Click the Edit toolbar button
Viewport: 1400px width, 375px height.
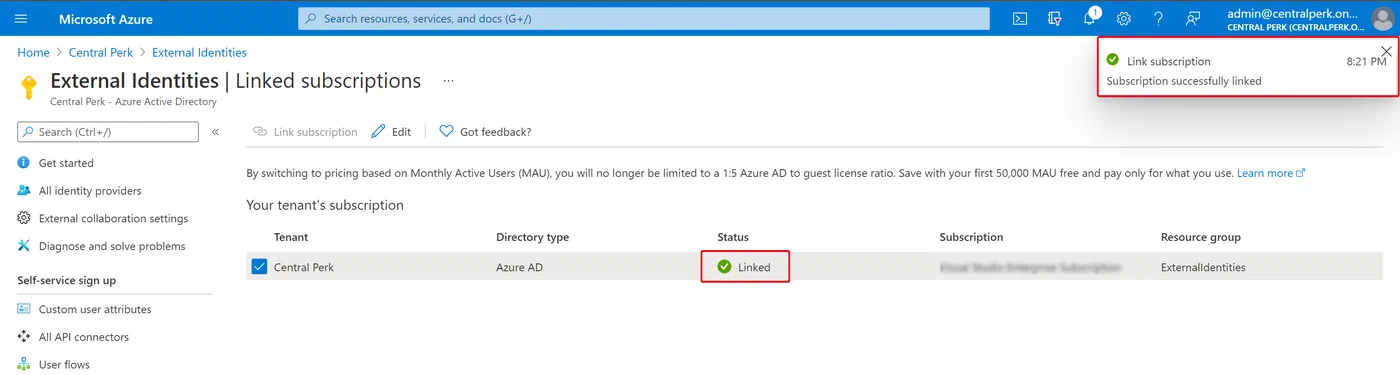[x=391, y=132]
